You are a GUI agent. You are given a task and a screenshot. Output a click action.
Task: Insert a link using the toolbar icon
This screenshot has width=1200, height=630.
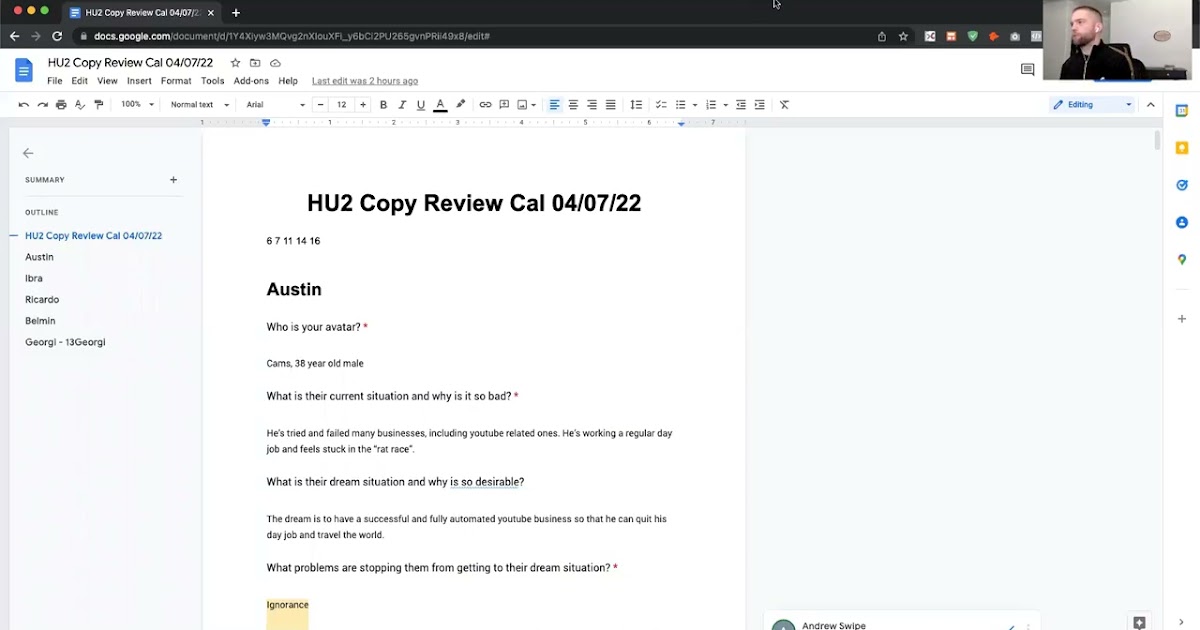click(485, 105)
